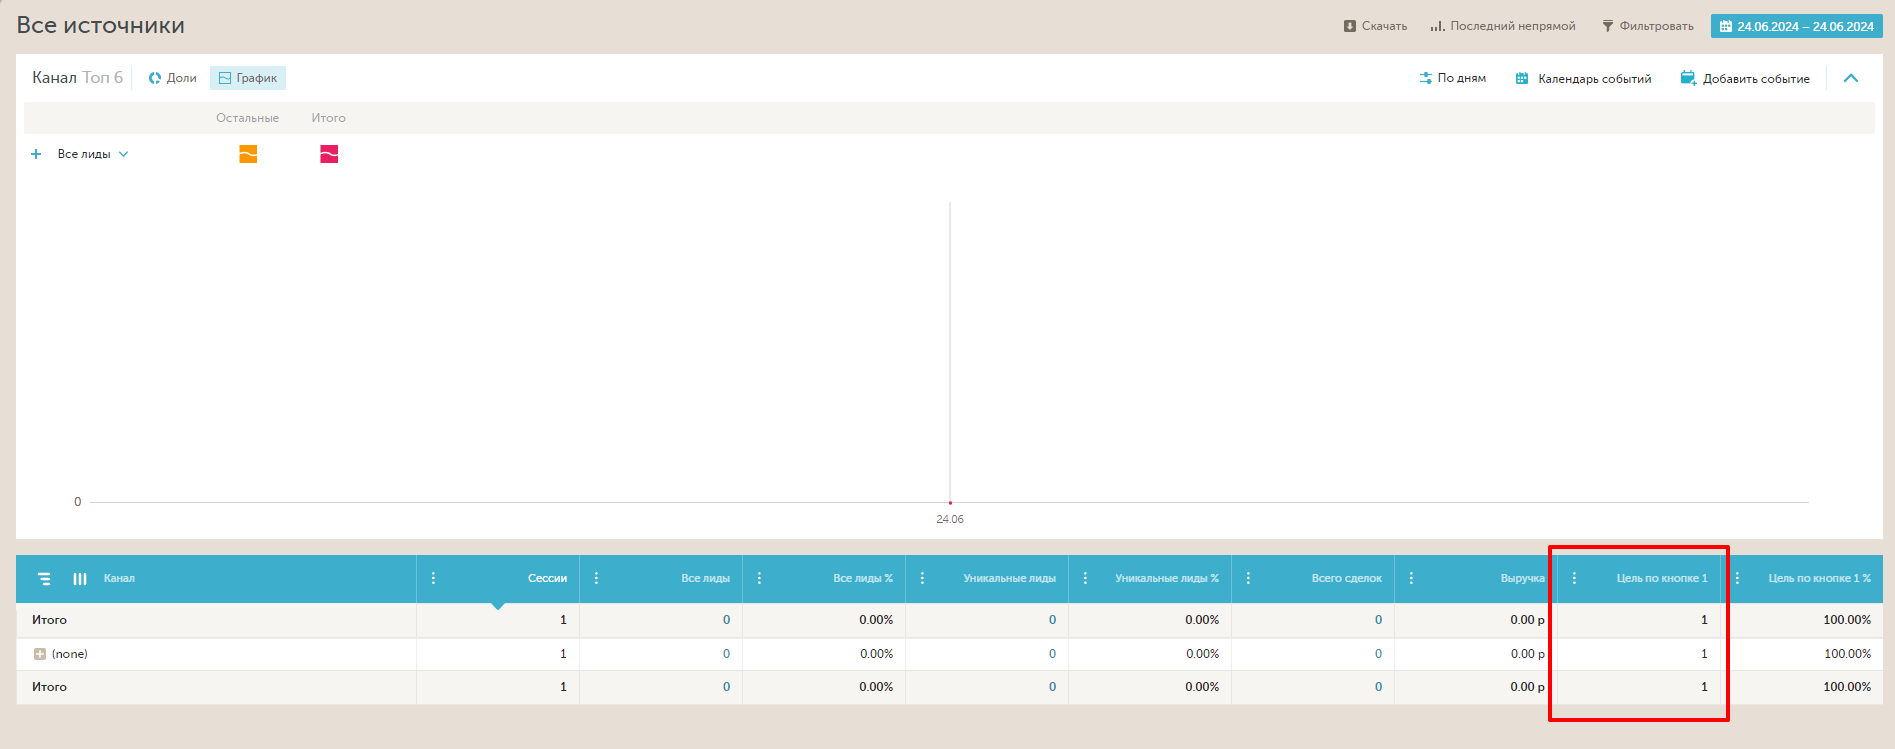Click the Остальные legend label
The image size is (1895, 749).
247,118
